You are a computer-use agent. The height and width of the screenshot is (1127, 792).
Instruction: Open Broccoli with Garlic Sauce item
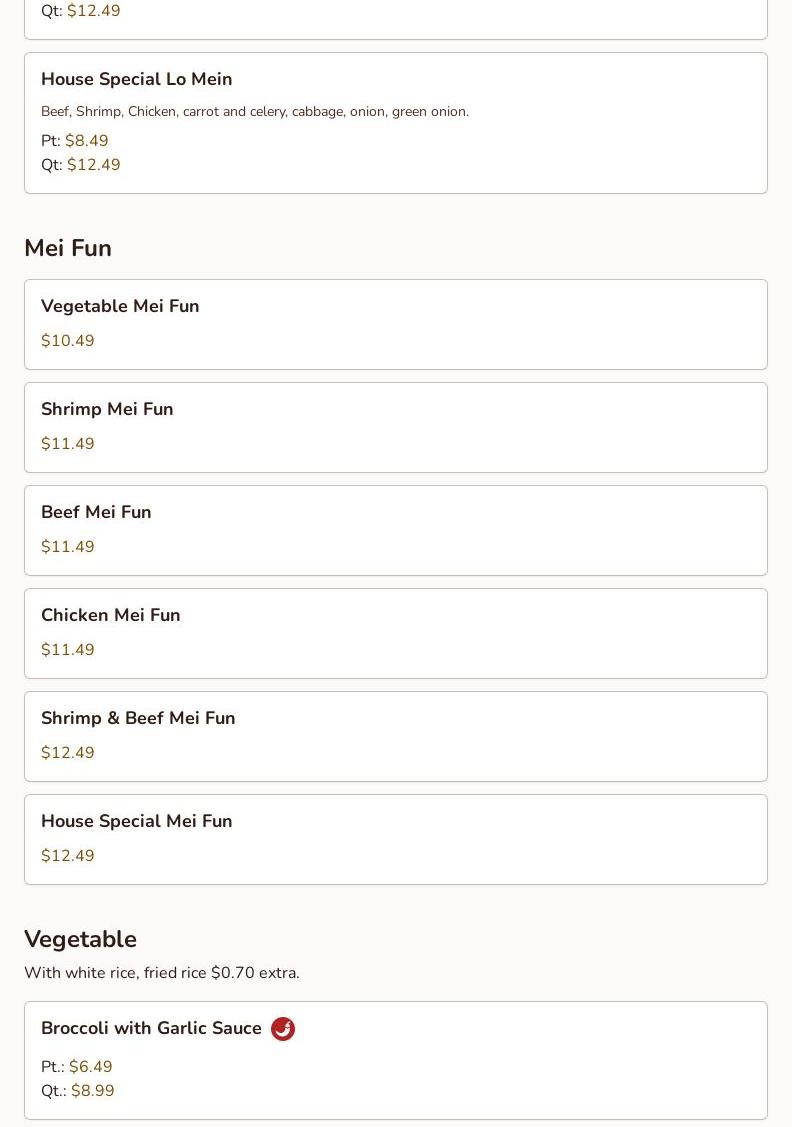[x=396, y=1060]
